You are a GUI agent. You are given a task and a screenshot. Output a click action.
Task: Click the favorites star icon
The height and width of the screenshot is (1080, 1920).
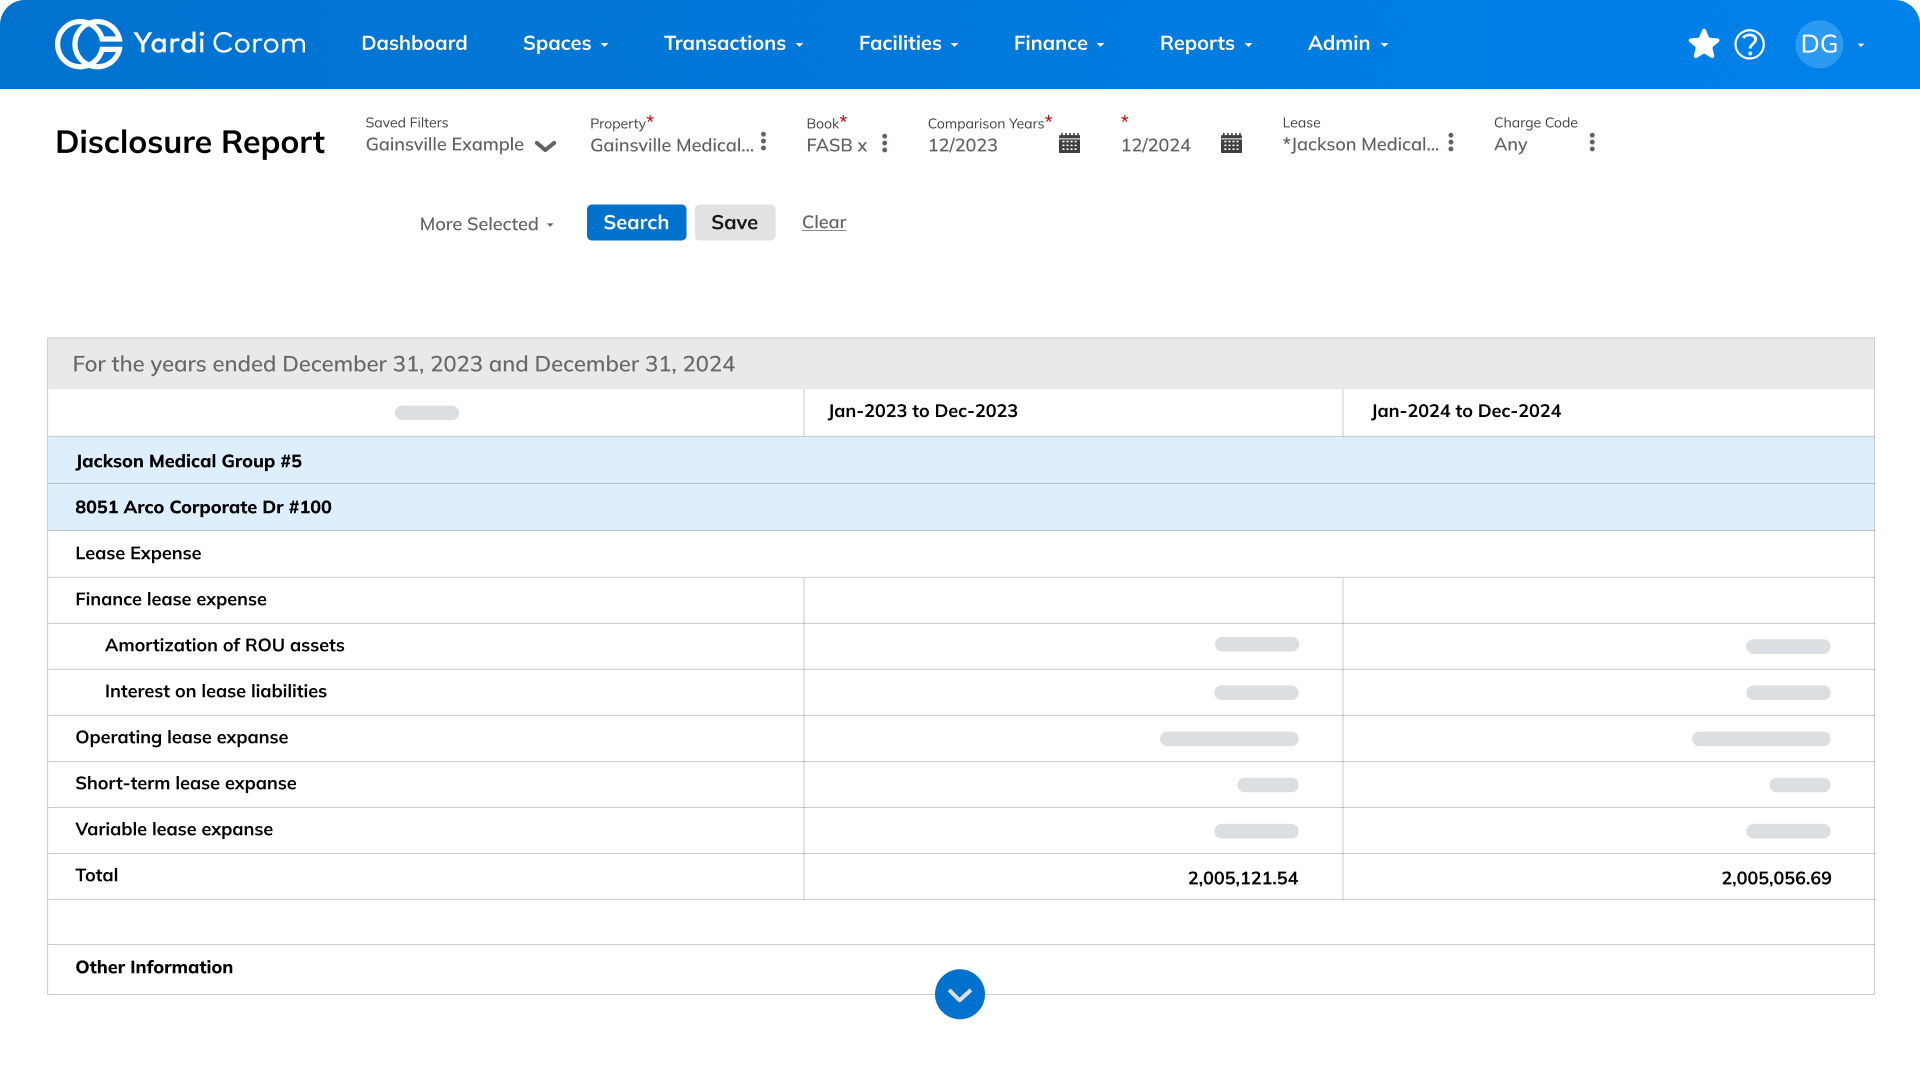[1703, 44]
